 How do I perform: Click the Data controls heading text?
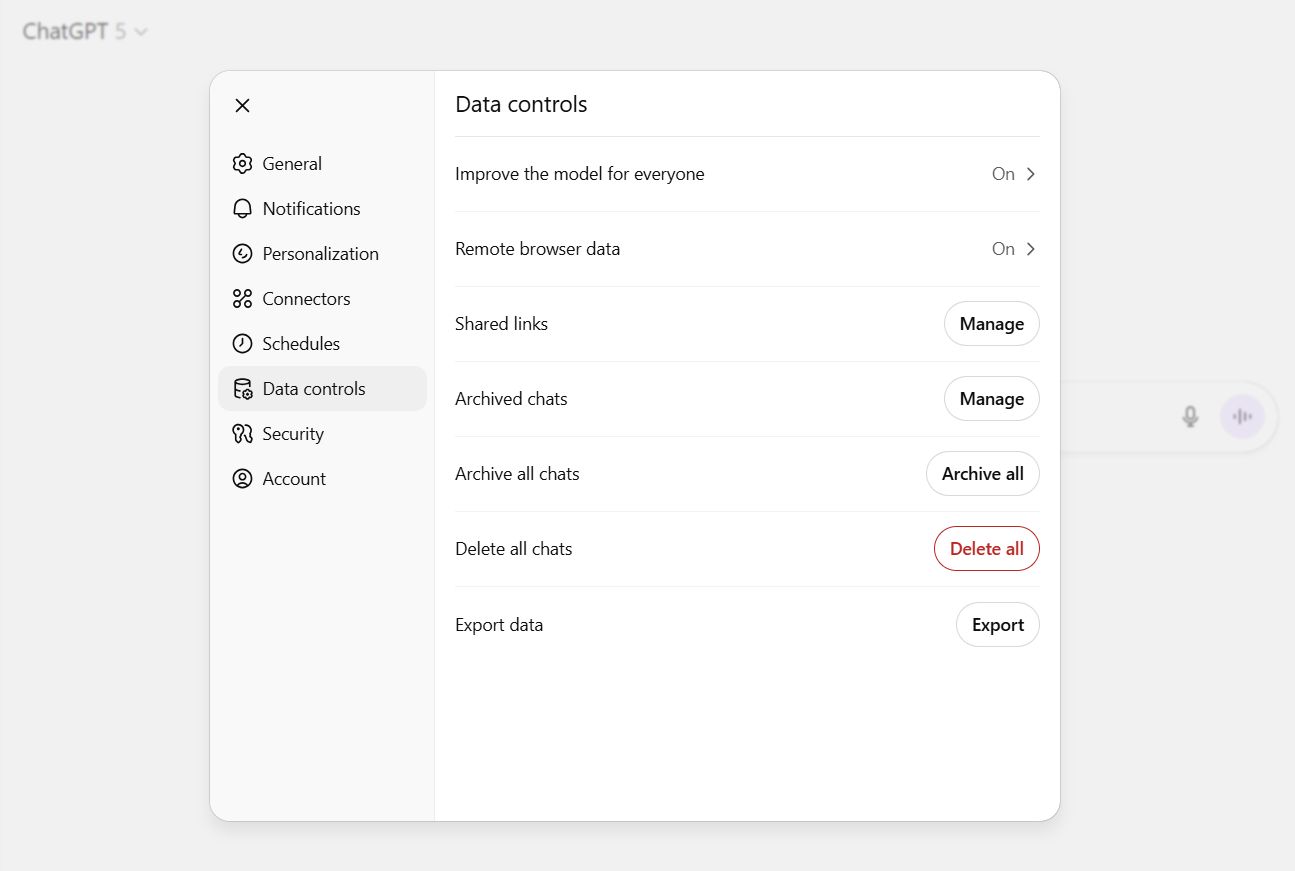click(x=521, y=104)
